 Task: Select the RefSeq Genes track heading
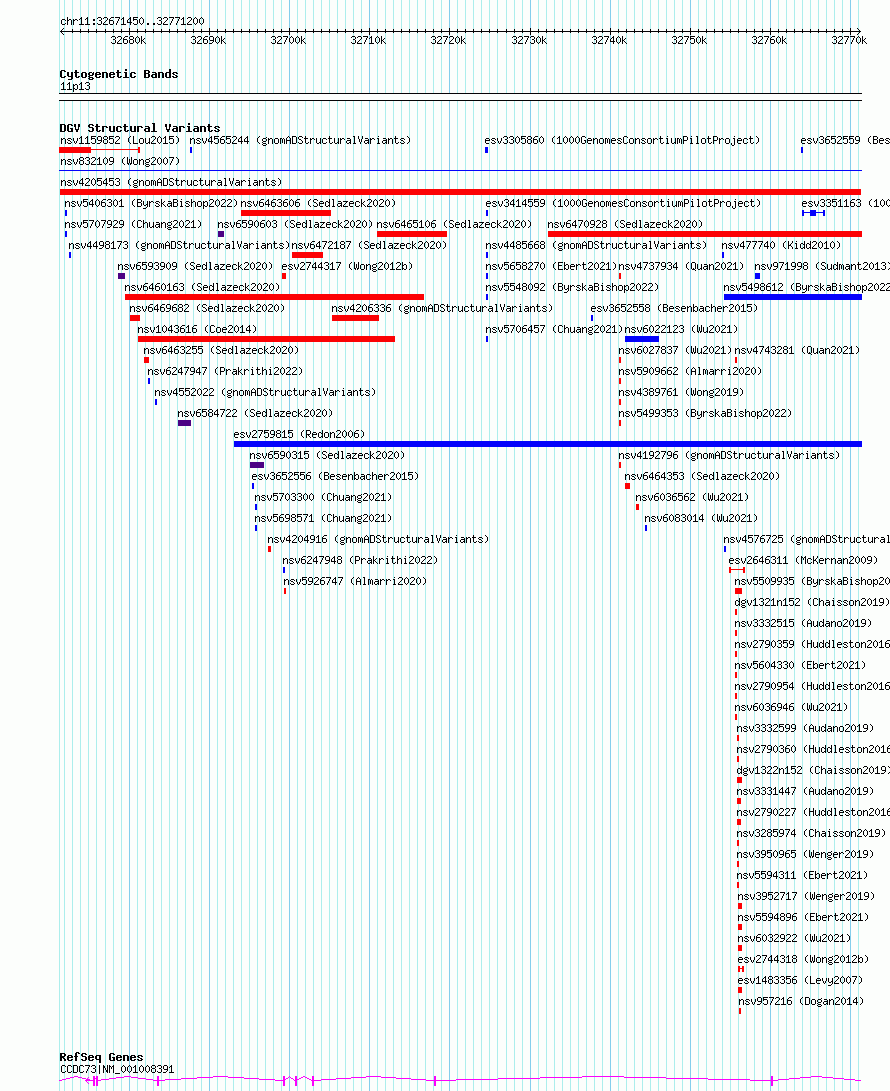pyautogui.click(x=101, y=1057)
